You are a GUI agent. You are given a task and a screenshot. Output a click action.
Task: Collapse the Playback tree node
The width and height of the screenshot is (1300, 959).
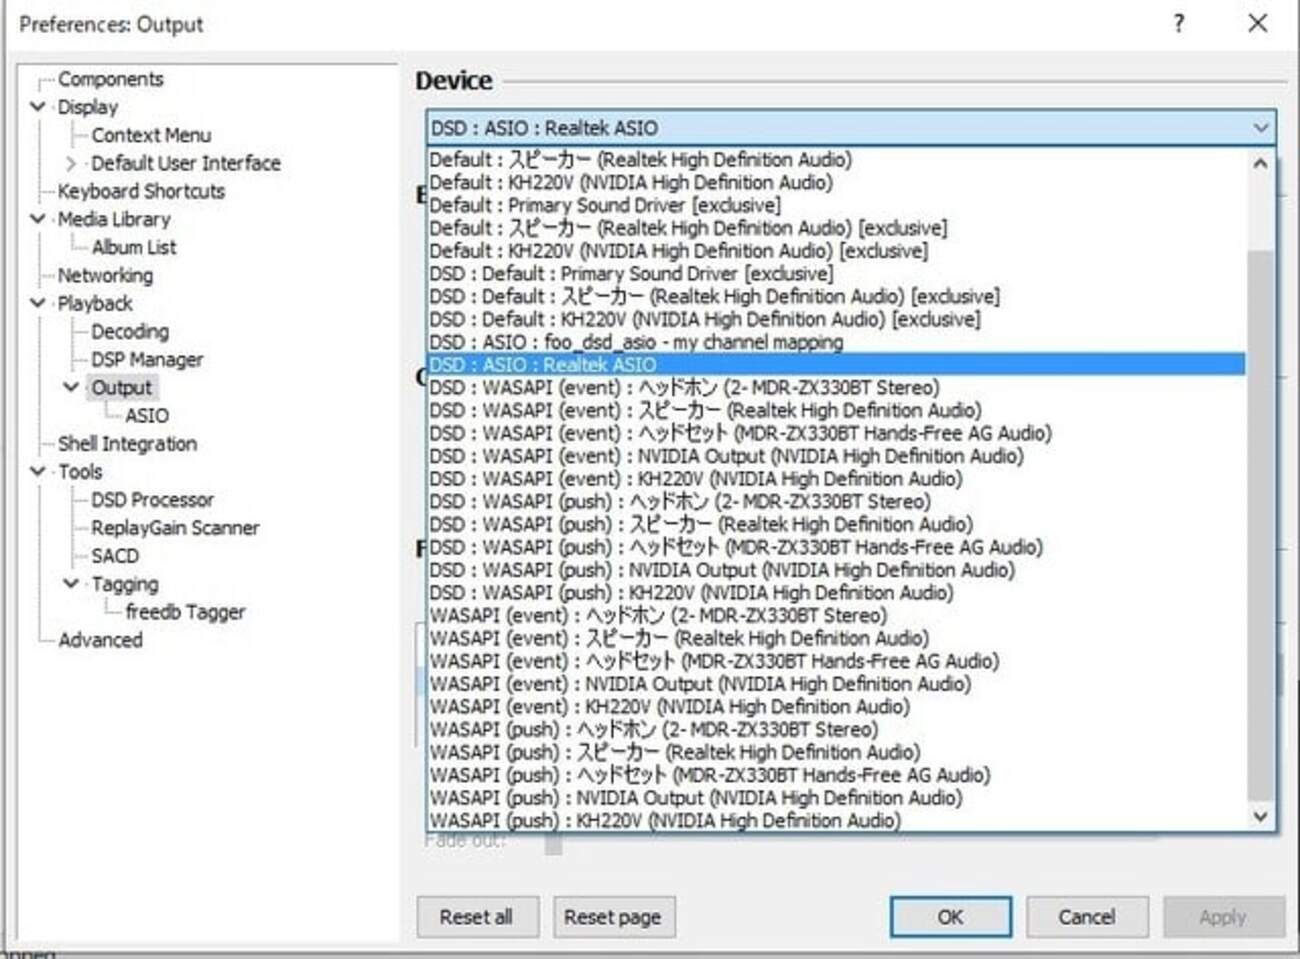(x=38, y=302)
